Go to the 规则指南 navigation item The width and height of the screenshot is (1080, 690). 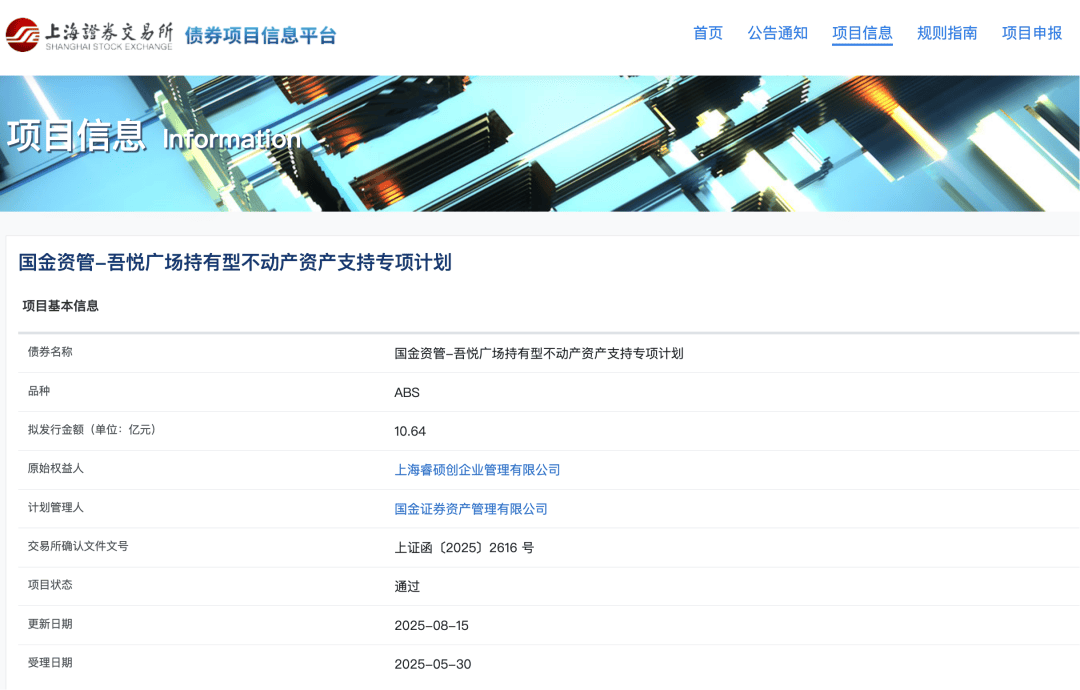tap(947, 33)
